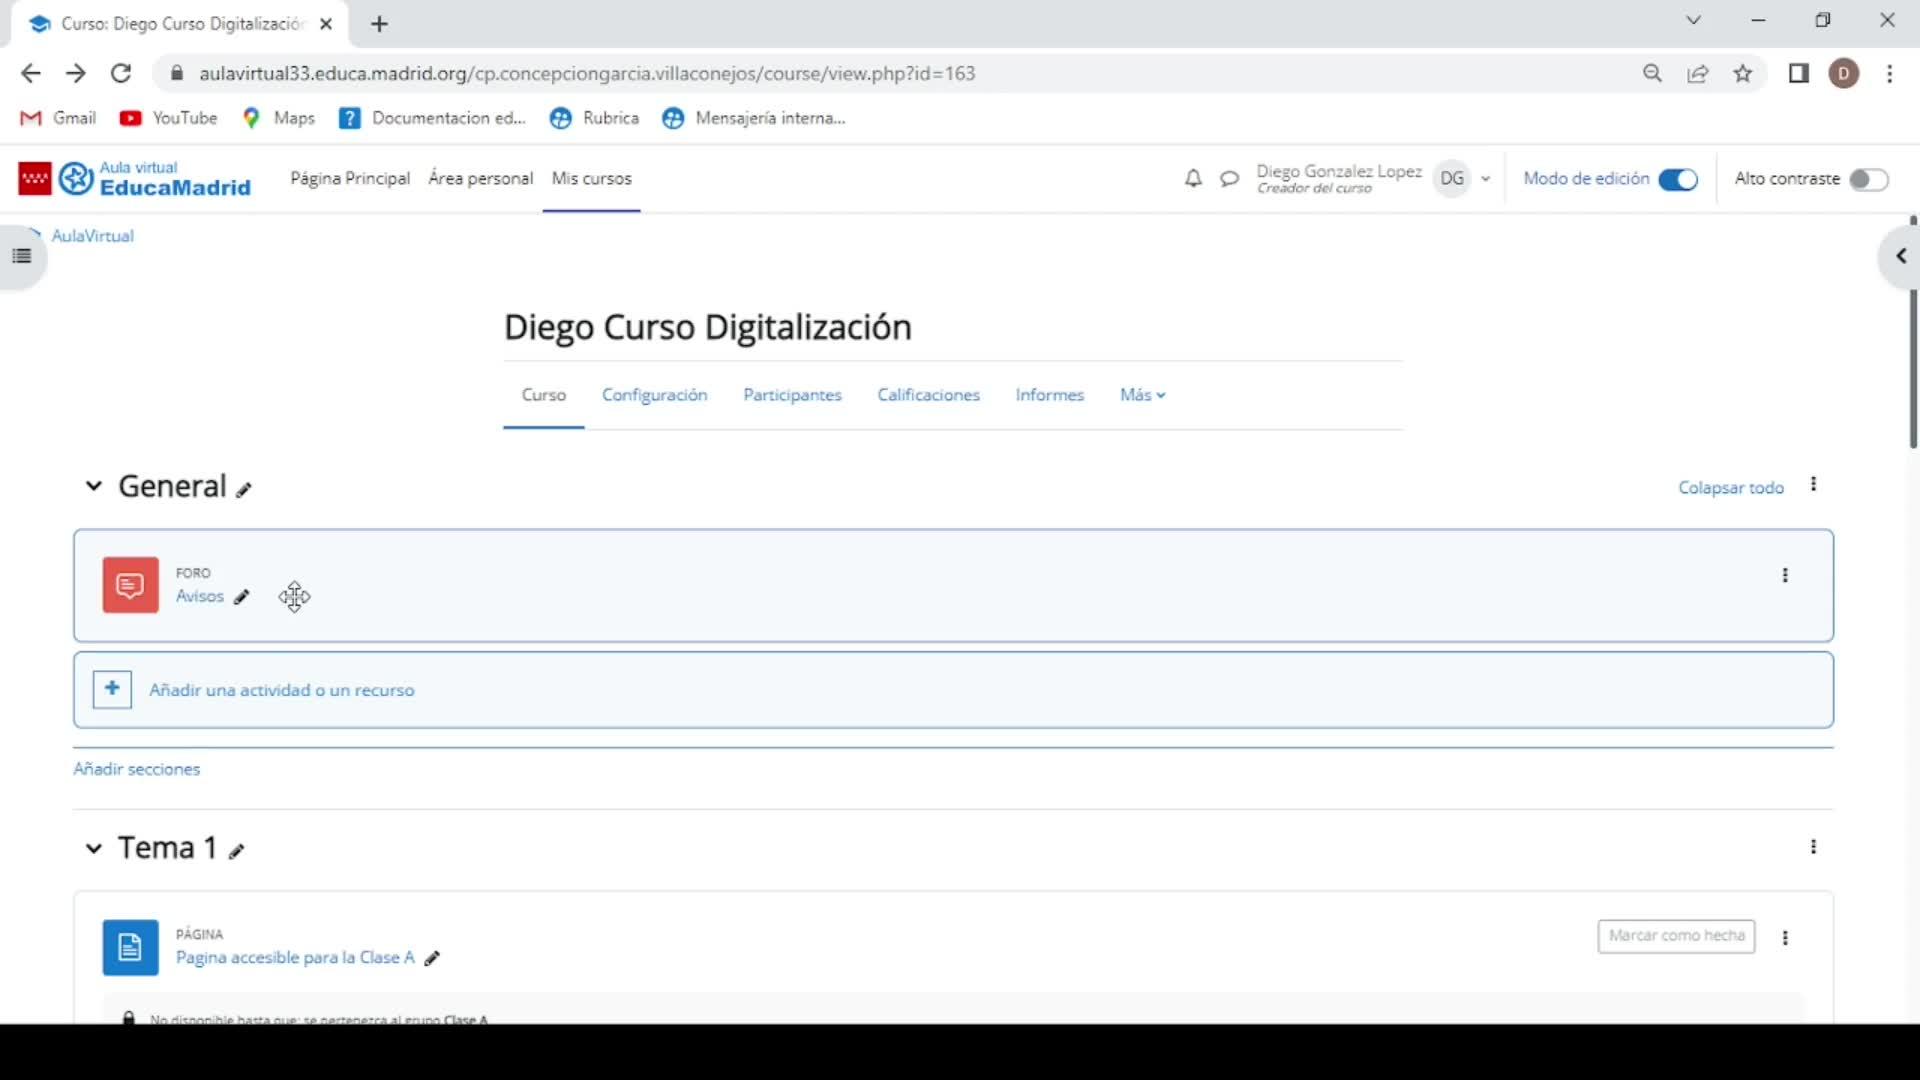Open three-dot menu of Tema 1 section
1920x1080 pixels.
click(1813, 847)
